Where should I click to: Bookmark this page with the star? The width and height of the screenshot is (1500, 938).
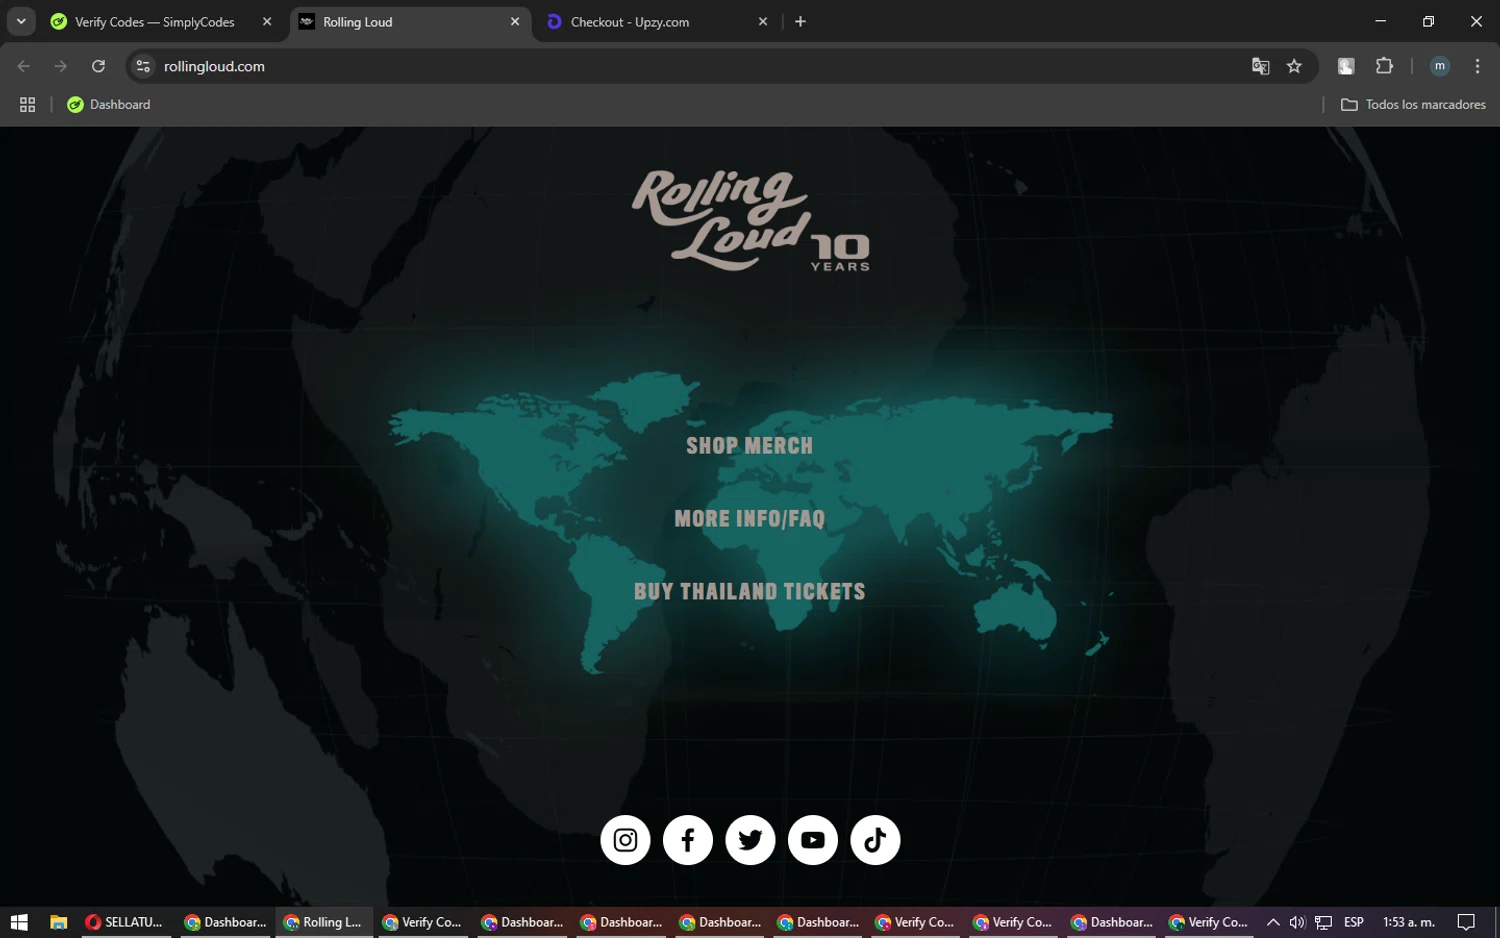[1294, 66]
